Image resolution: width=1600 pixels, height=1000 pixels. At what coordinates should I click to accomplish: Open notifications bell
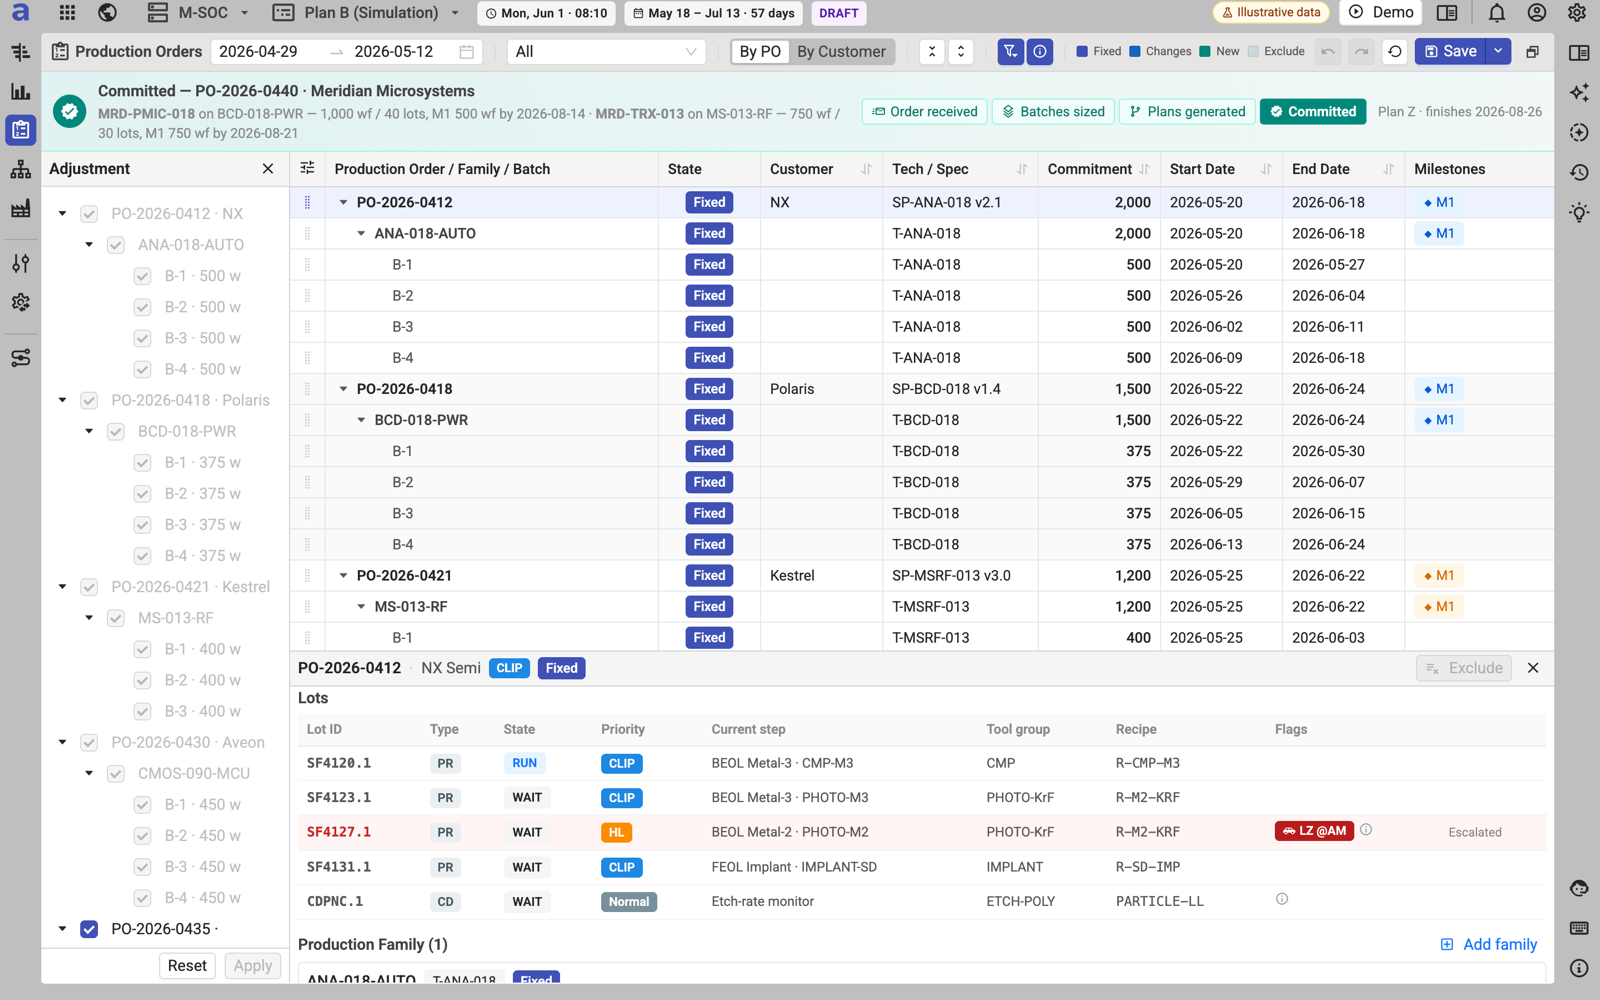(x=1497, y=13)
